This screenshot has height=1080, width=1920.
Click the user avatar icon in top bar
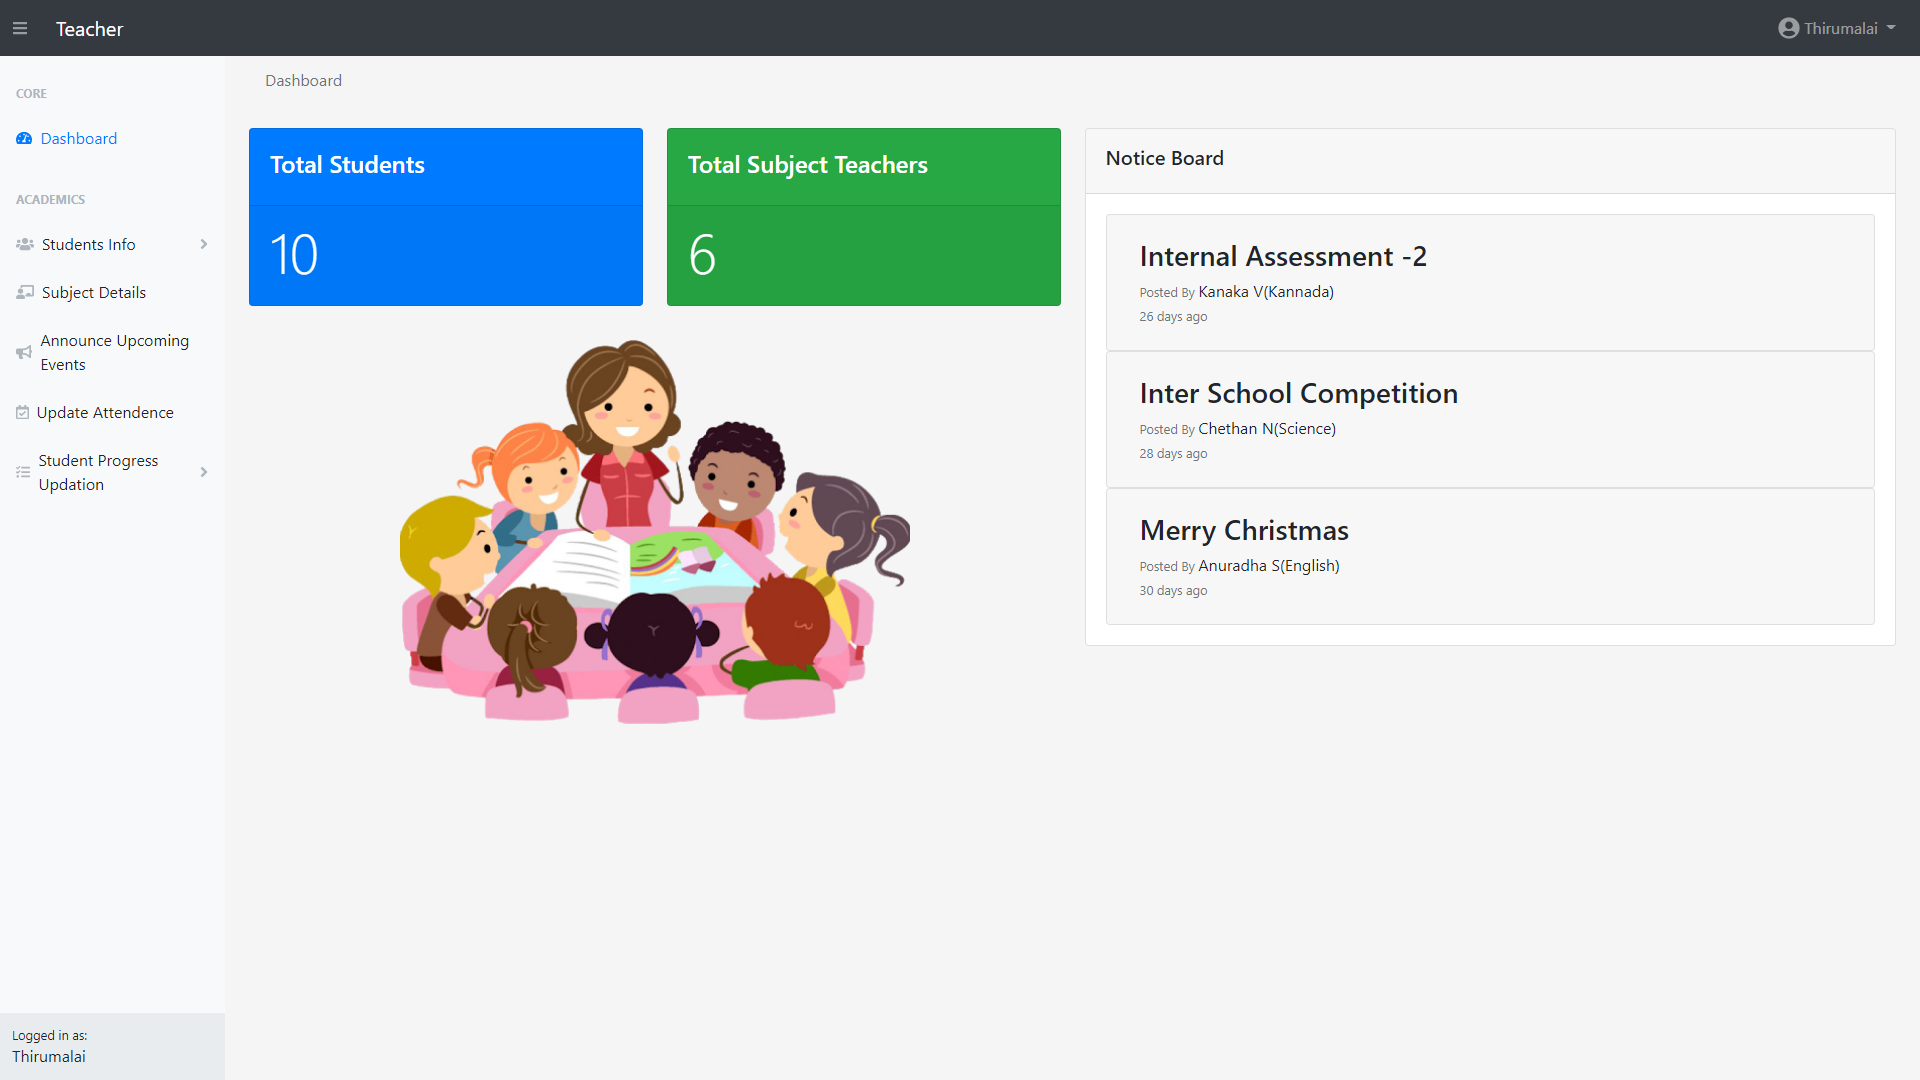point(1788,28)
